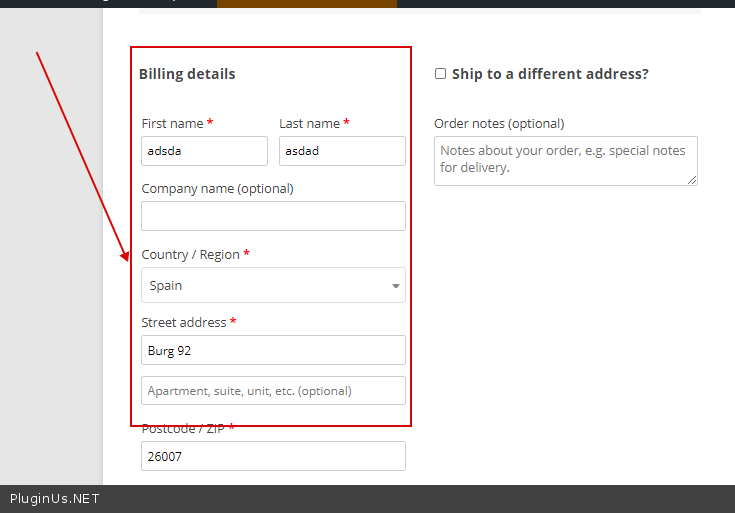The height and width of the screenshot is (513, 735).
Task: Click the Order notes text area
Action: point(565,160)
